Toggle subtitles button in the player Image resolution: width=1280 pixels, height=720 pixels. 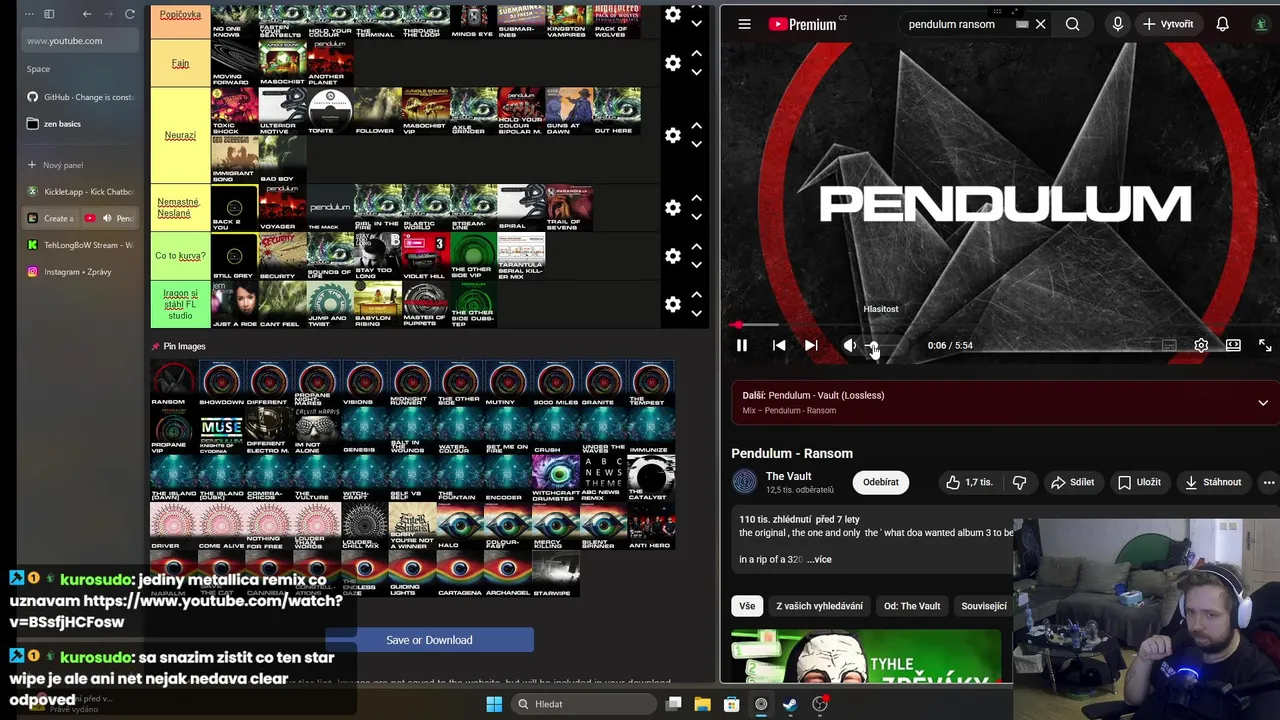pyautogui.click(x=1169, y=345)
